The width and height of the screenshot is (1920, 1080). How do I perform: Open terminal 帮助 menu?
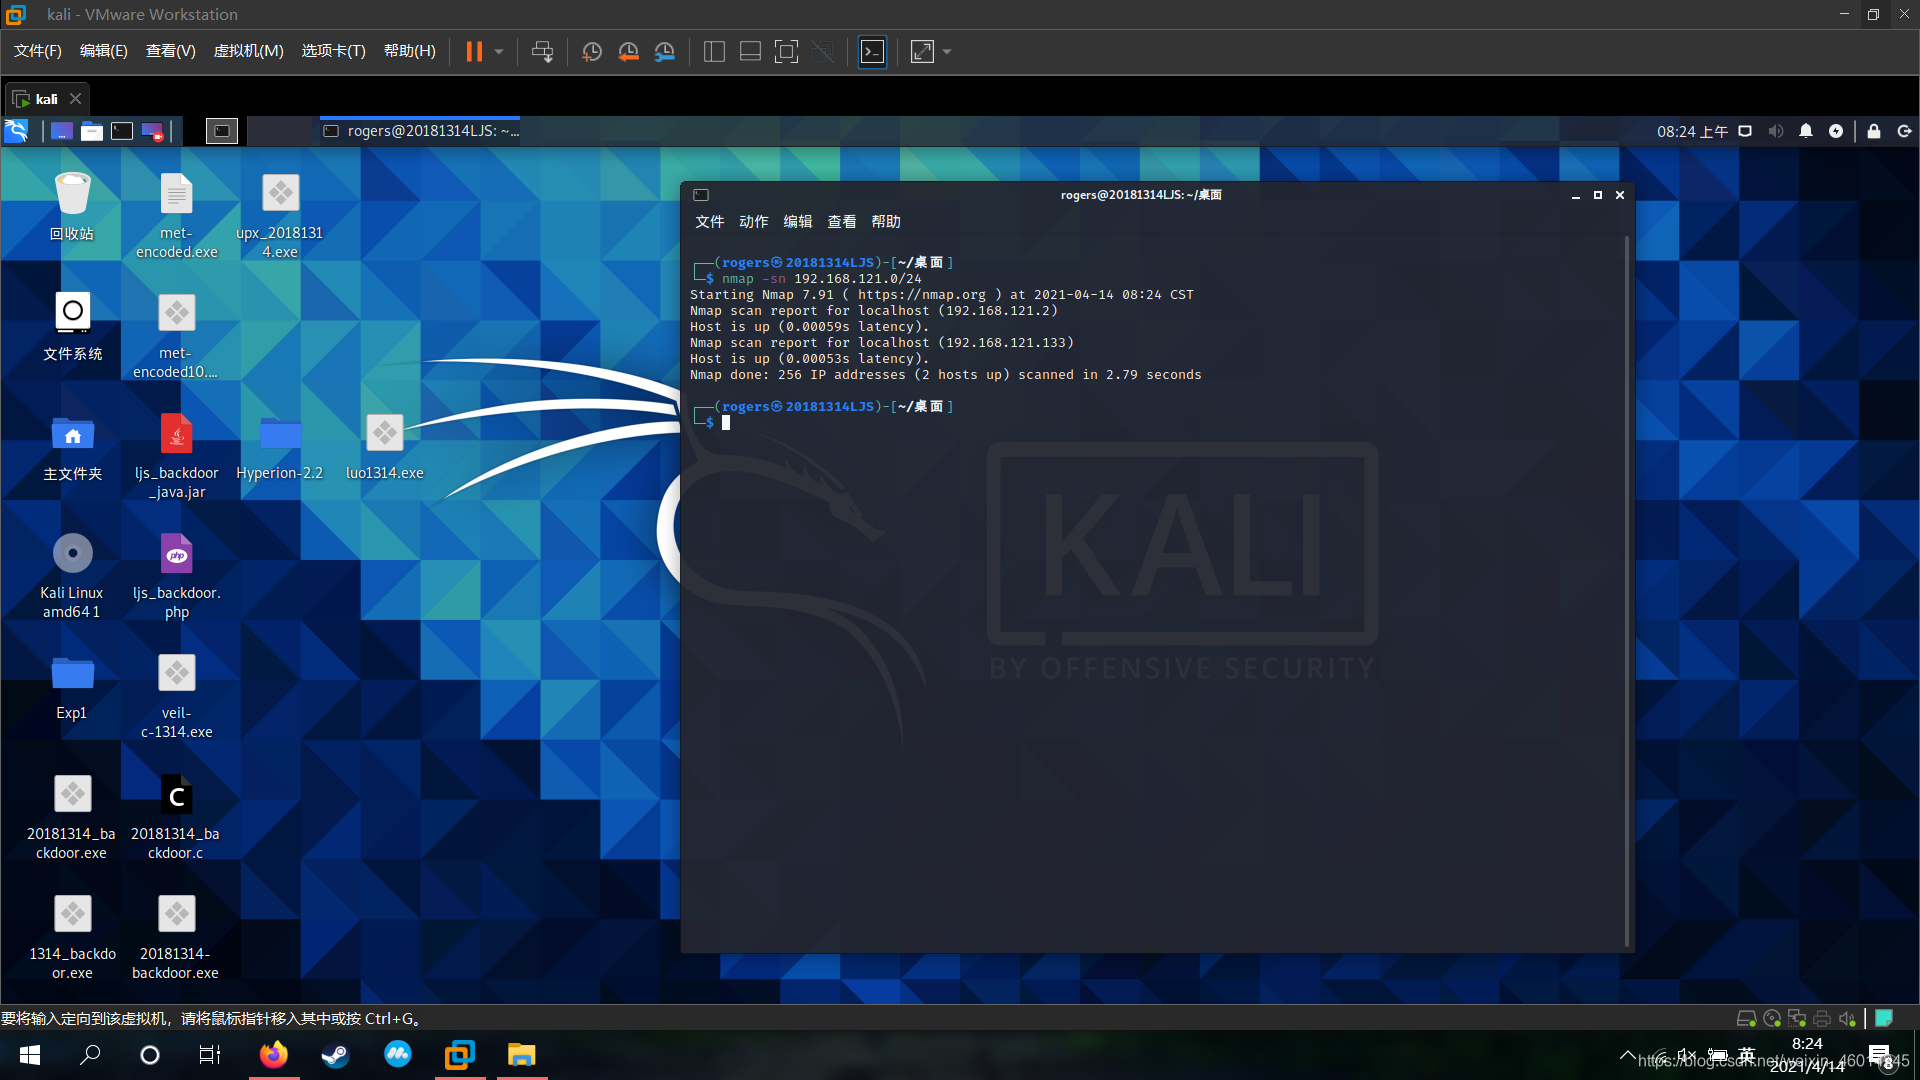(x=886, y=221)
